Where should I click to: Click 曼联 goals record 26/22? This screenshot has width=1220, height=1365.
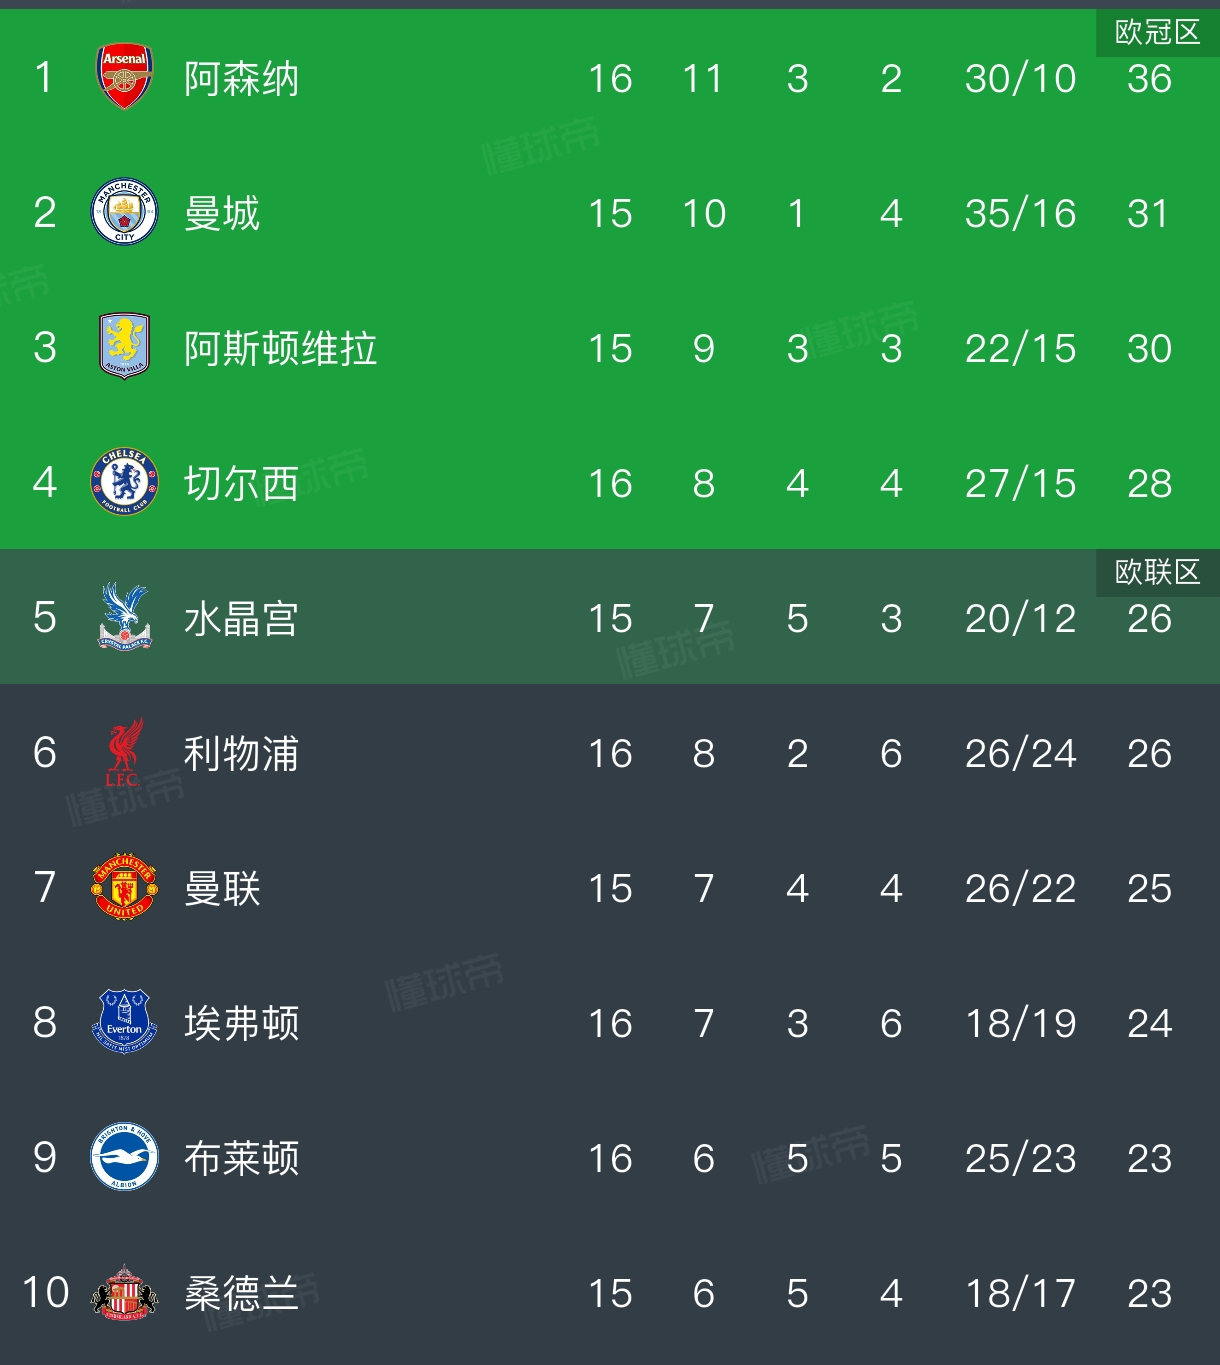pos(1020,889)
